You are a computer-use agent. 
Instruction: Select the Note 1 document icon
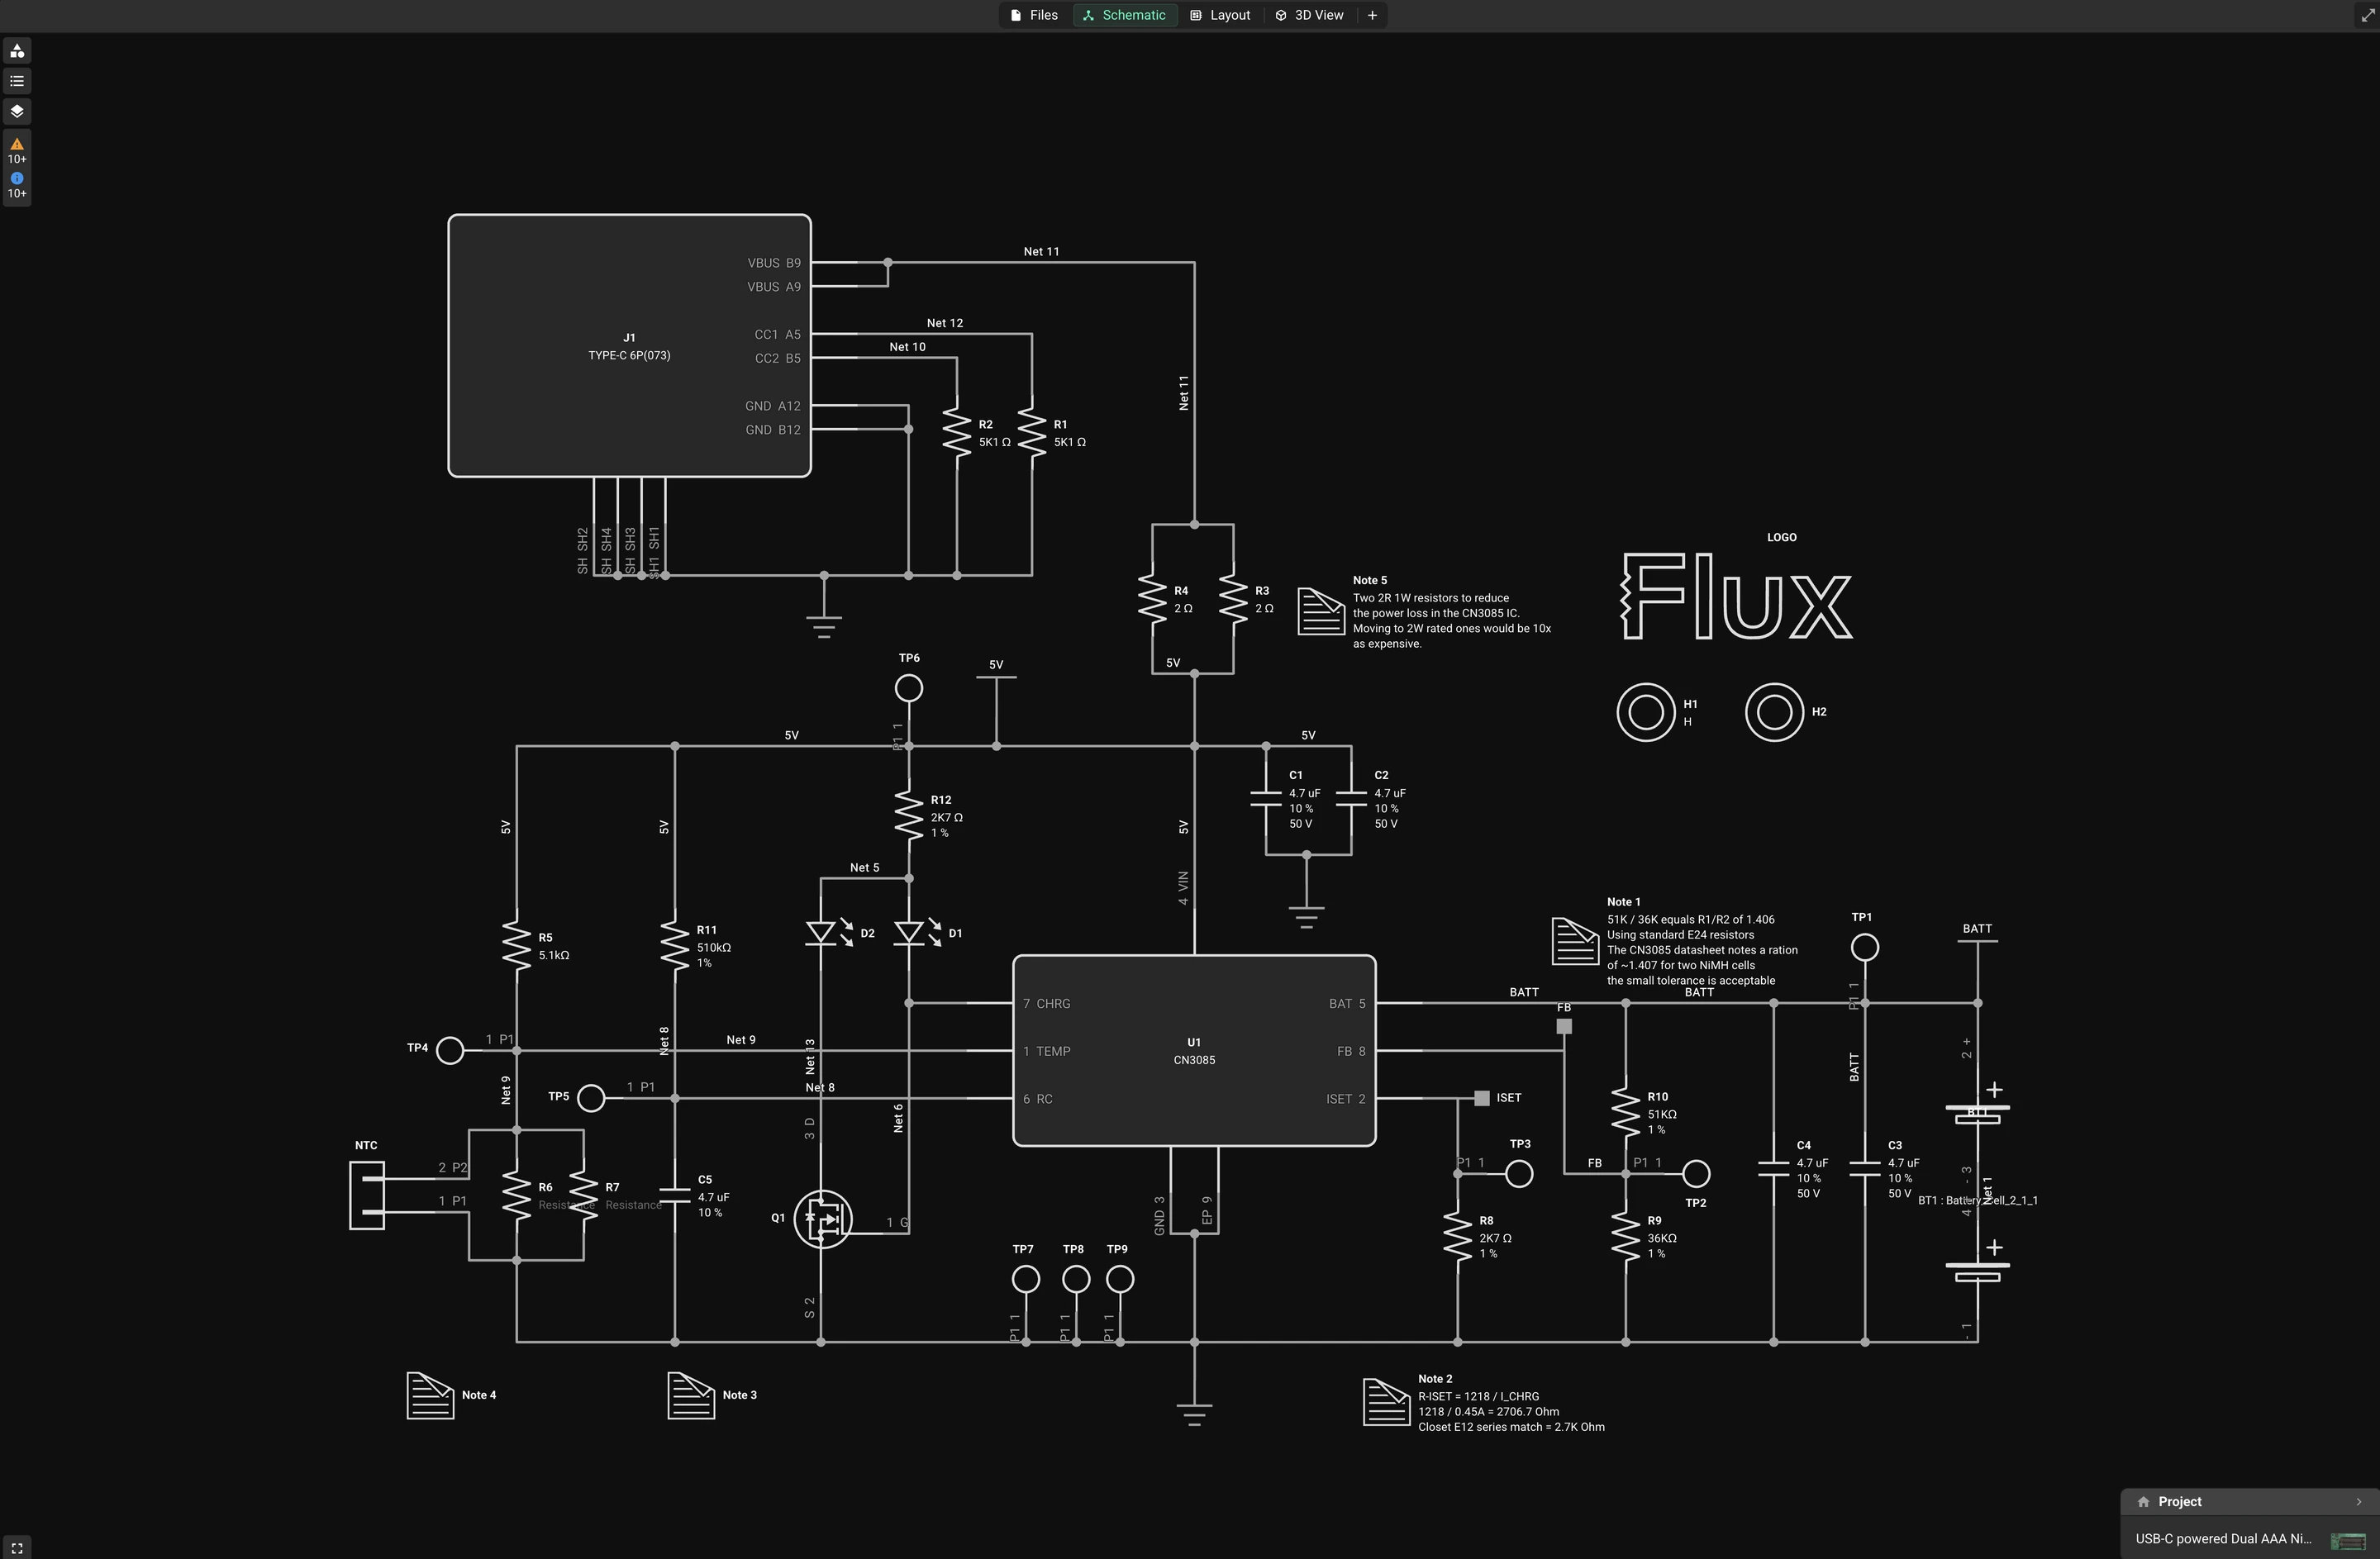tap(1575, 940)
